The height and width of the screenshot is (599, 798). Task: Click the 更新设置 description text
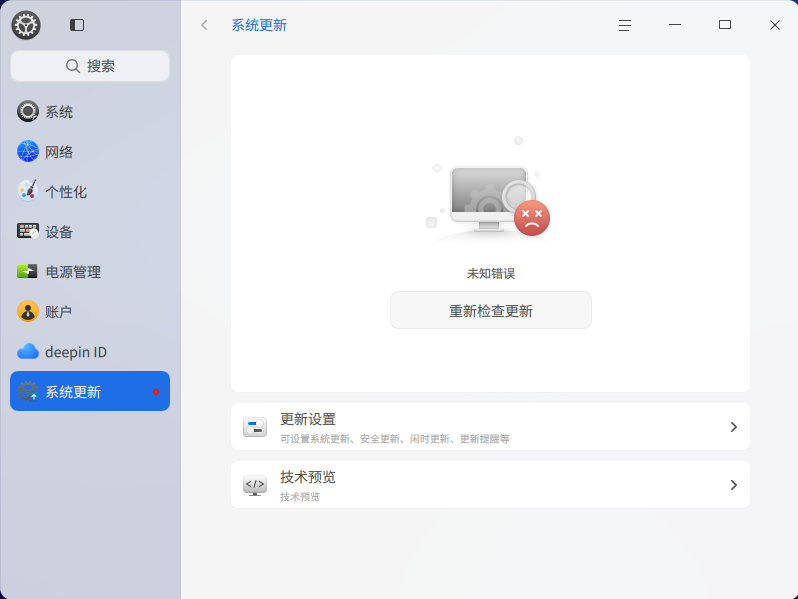point(394,439)
